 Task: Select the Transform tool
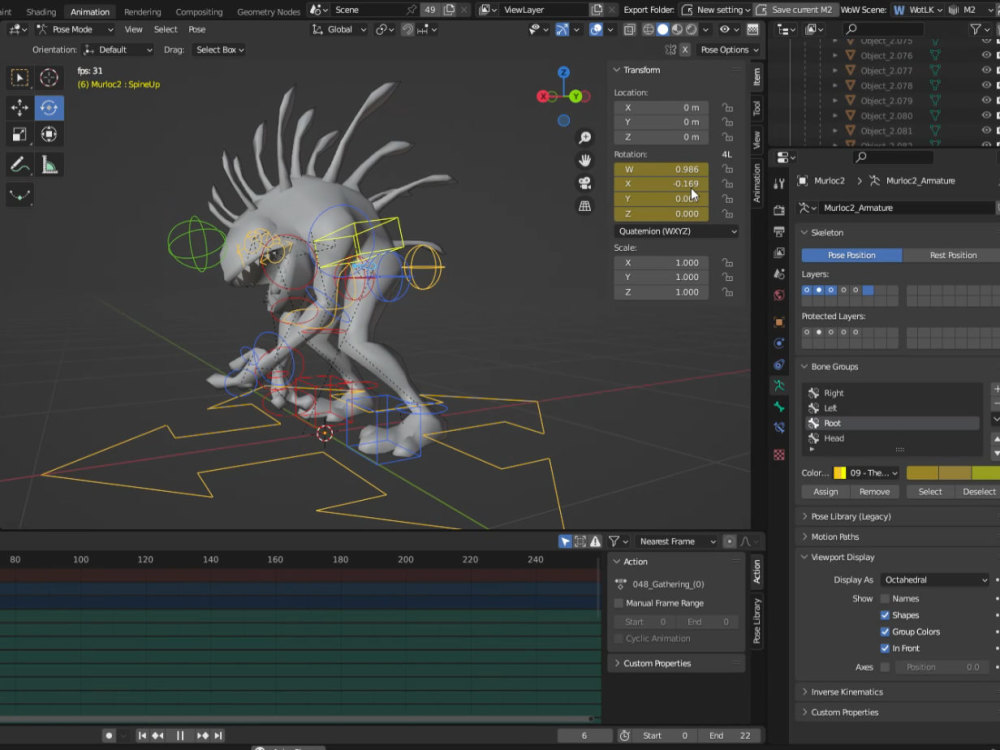pyautogui.click(x=49, y=135)
